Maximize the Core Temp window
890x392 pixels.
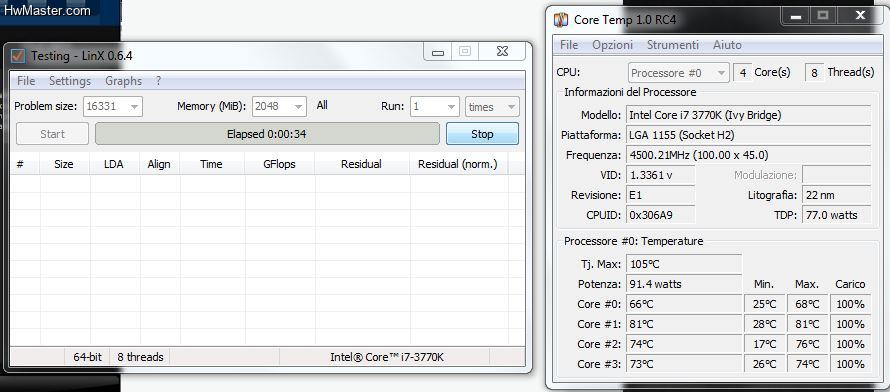tap(823, 17)
